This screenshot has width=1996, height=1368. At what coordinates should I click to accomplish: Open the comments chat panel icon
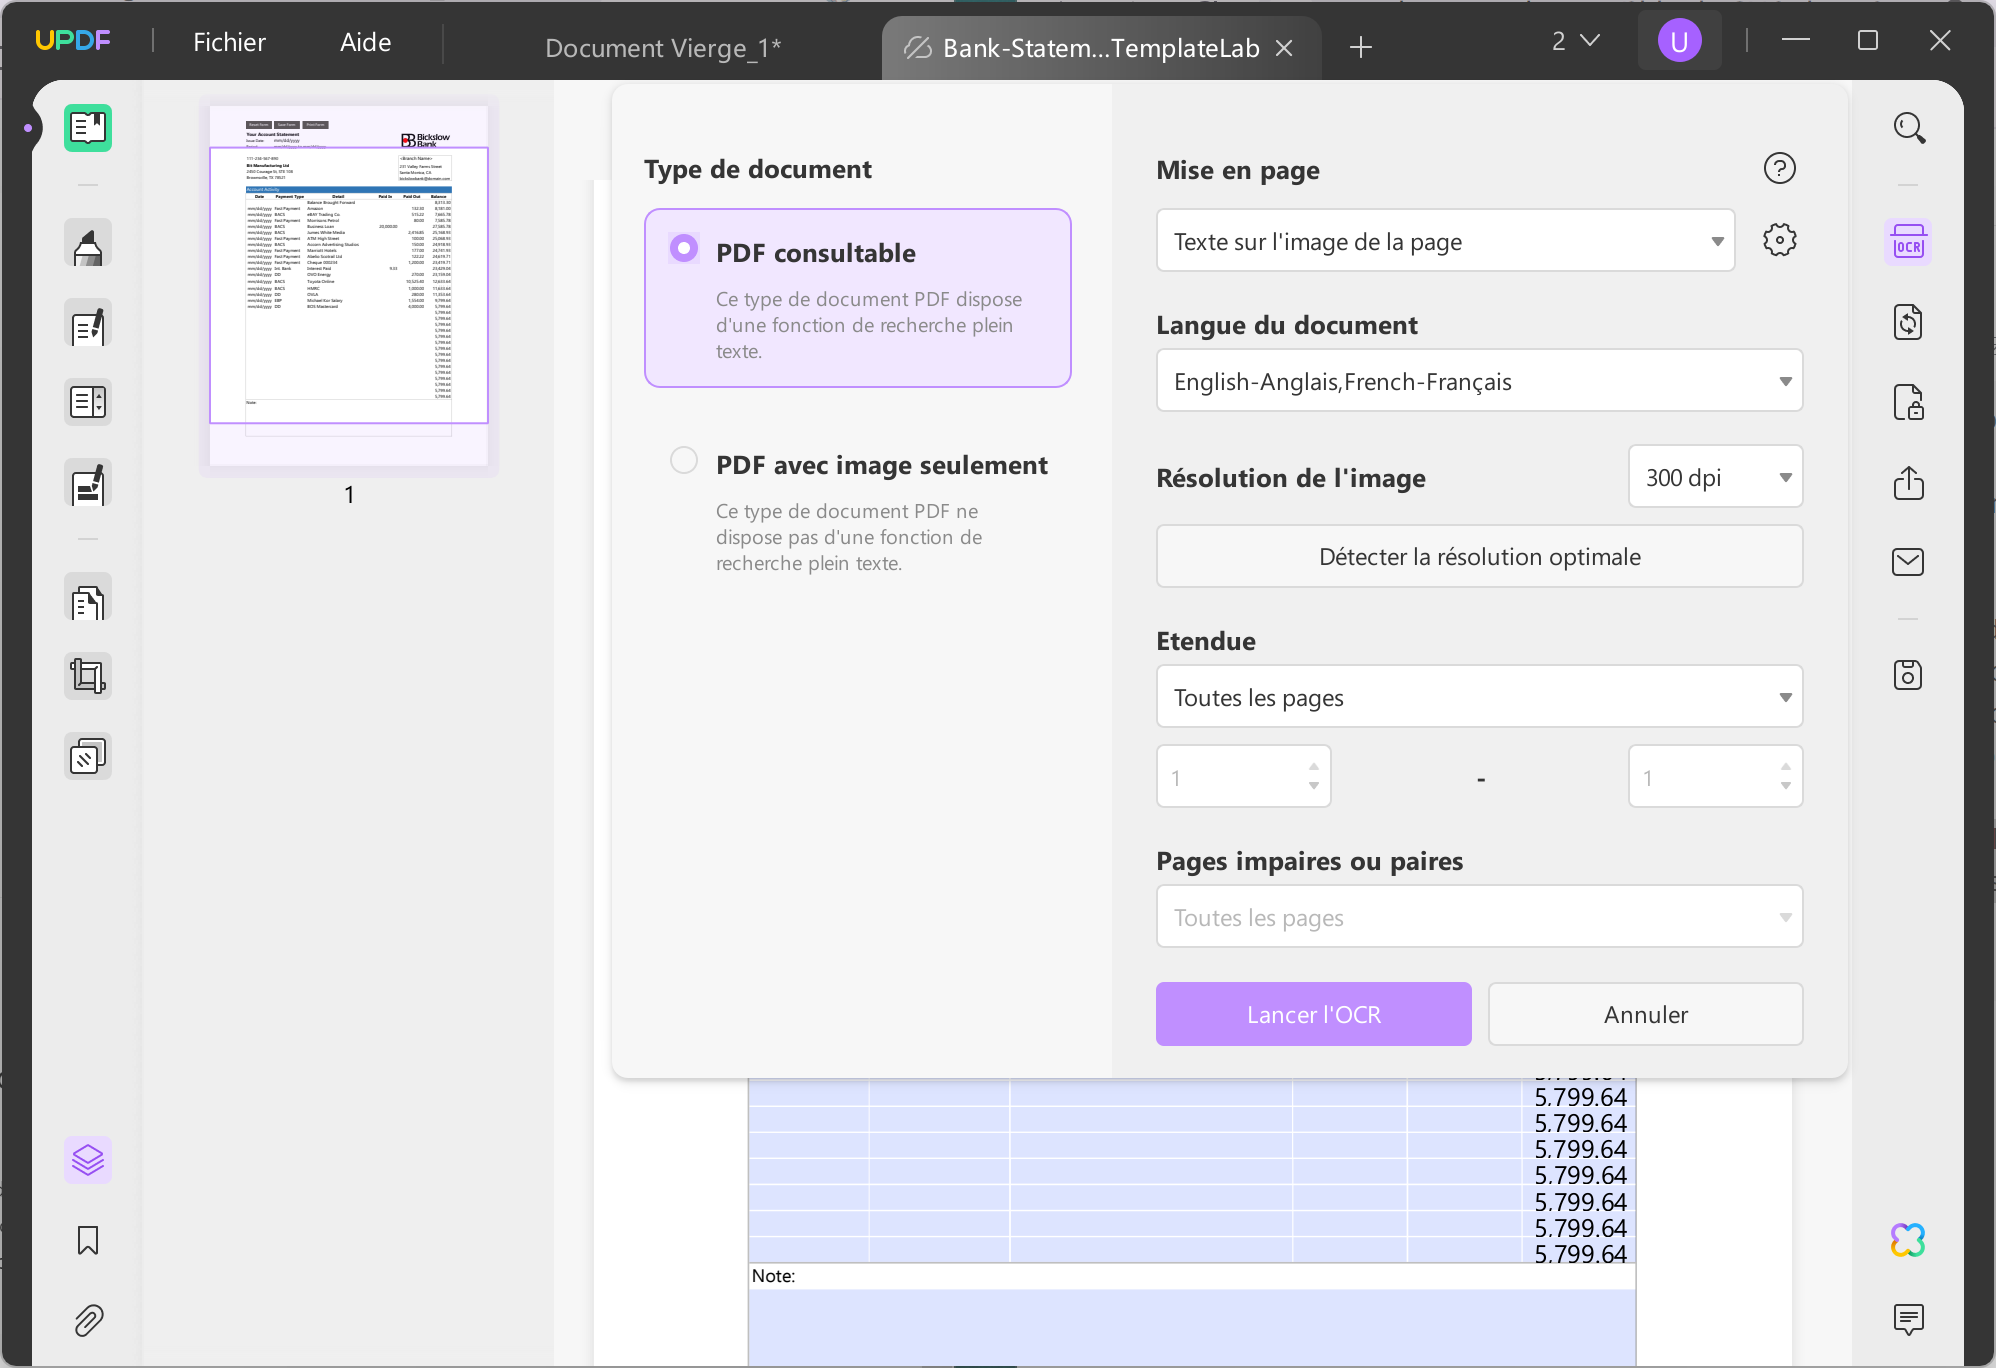pyautogui.click(x=1908, y=1320)
